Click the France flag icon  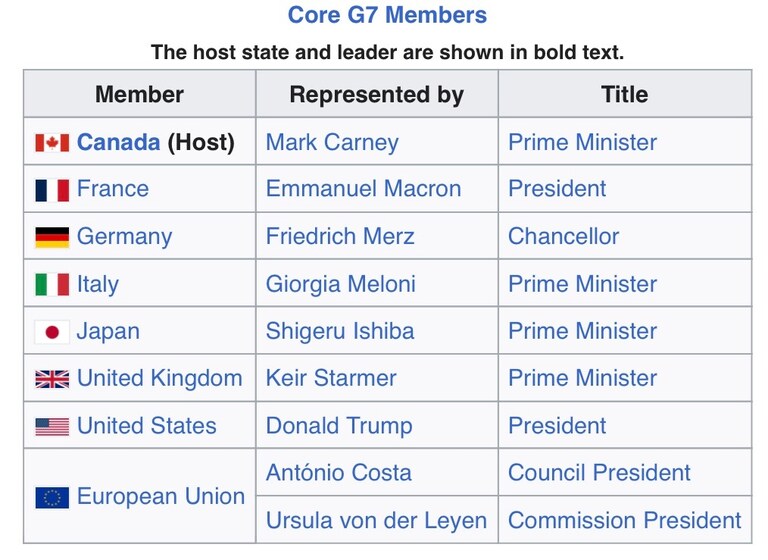[x=52, y=190]
